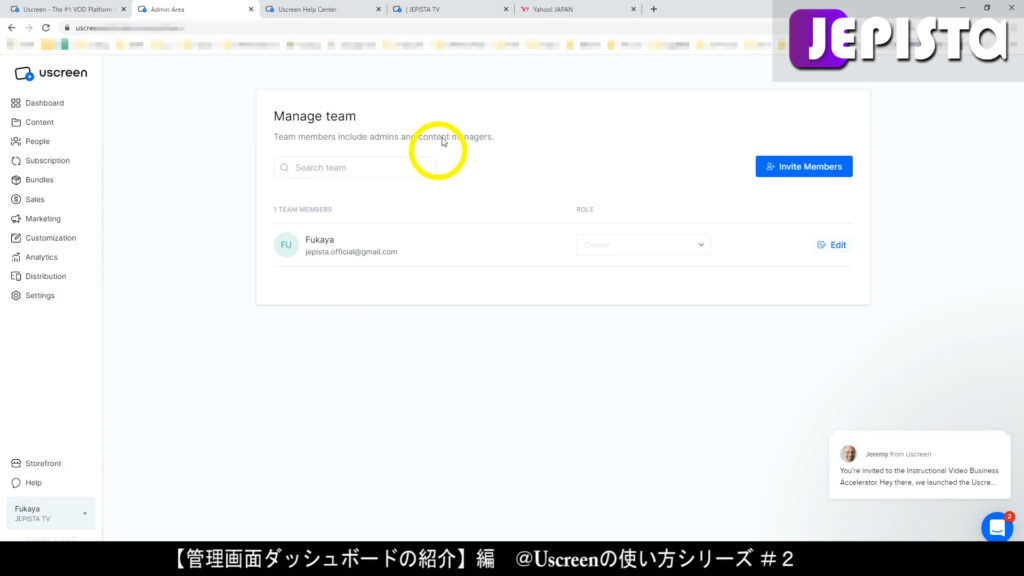Focus the Search team input field
Viewport: 1024px width, 576px height.
355,168
